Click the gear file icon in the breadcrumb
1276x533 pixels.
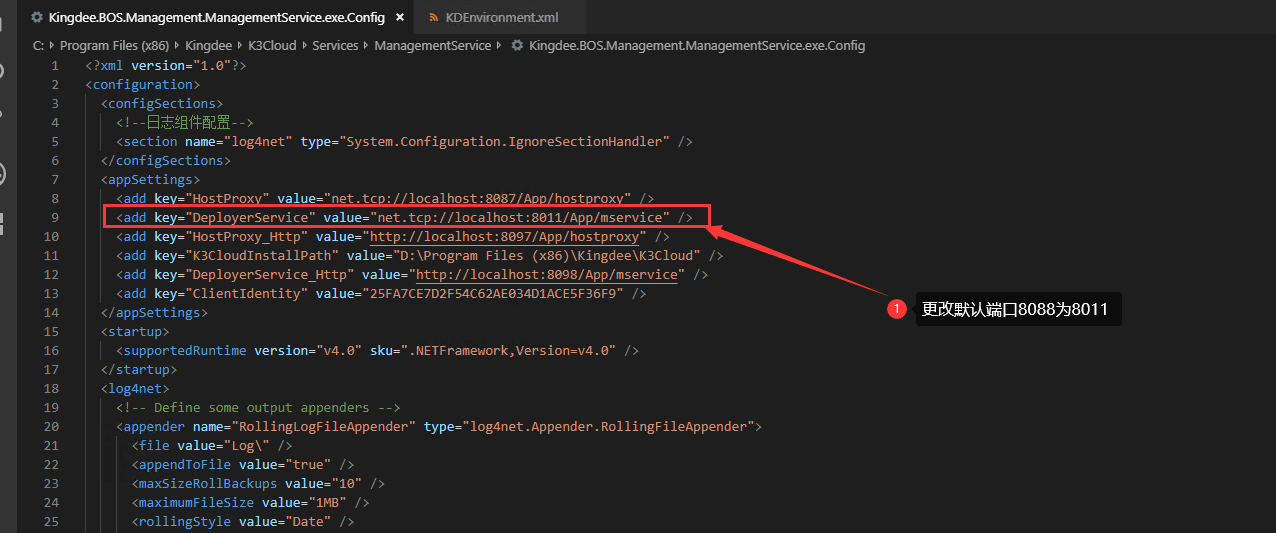point(517,46)
